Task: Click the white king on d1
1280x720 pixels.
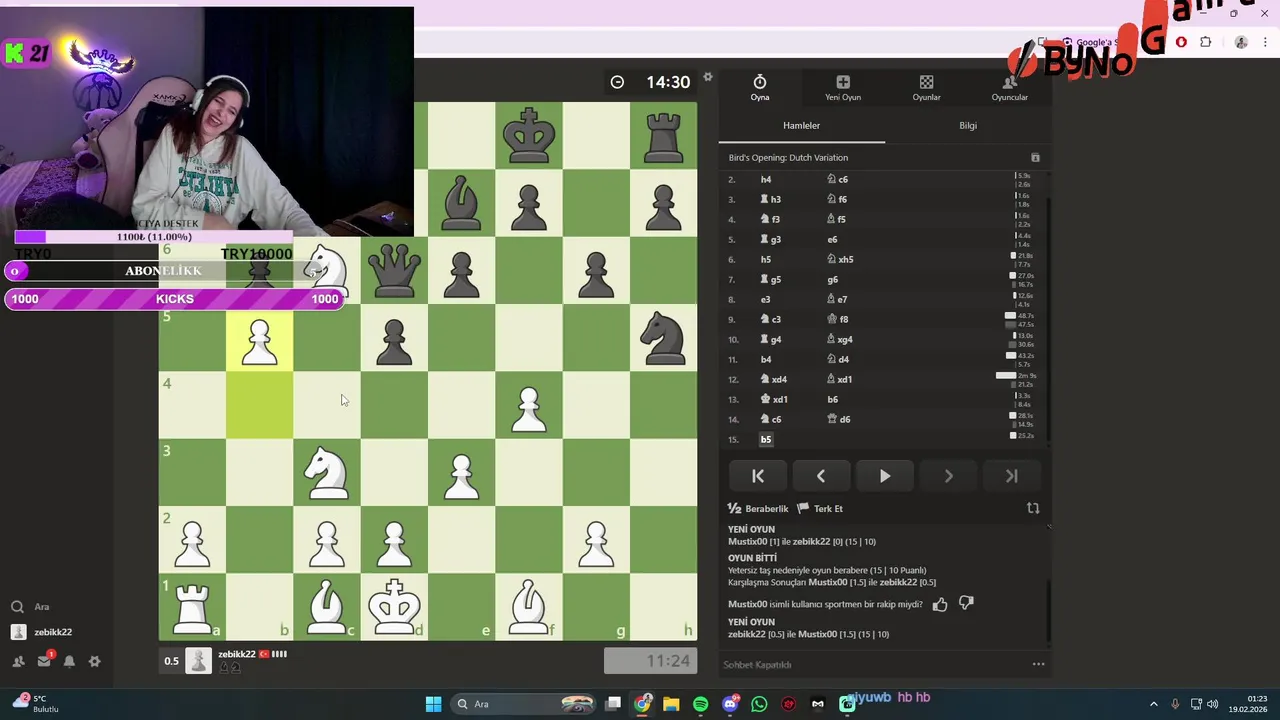Action: tap(394, 607)
